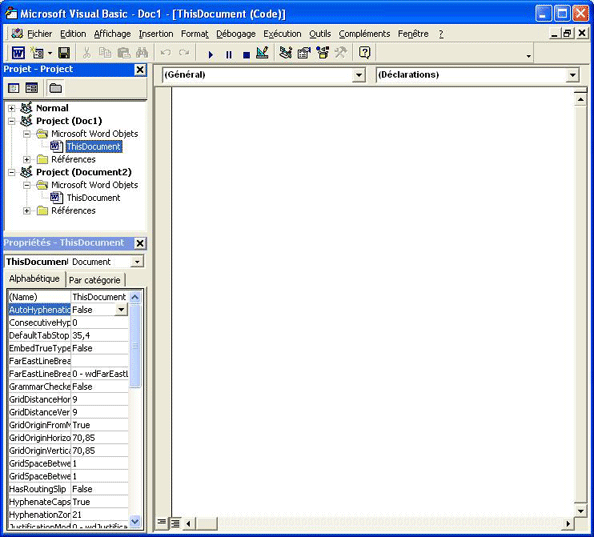
Task: Click the View Microsoft Word toolbar icon
Action: point(18,53)
